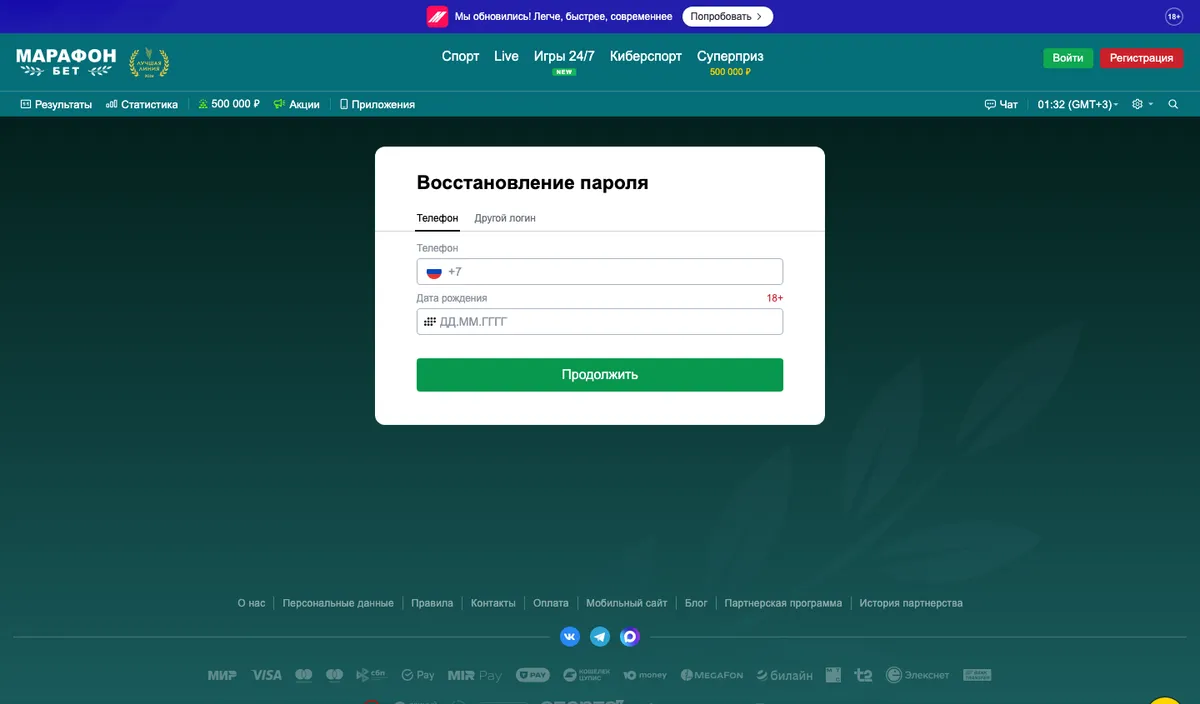1200x704 pixels.
Task: Click the Билайн payment logo
Action: click(x=785, y=676)
